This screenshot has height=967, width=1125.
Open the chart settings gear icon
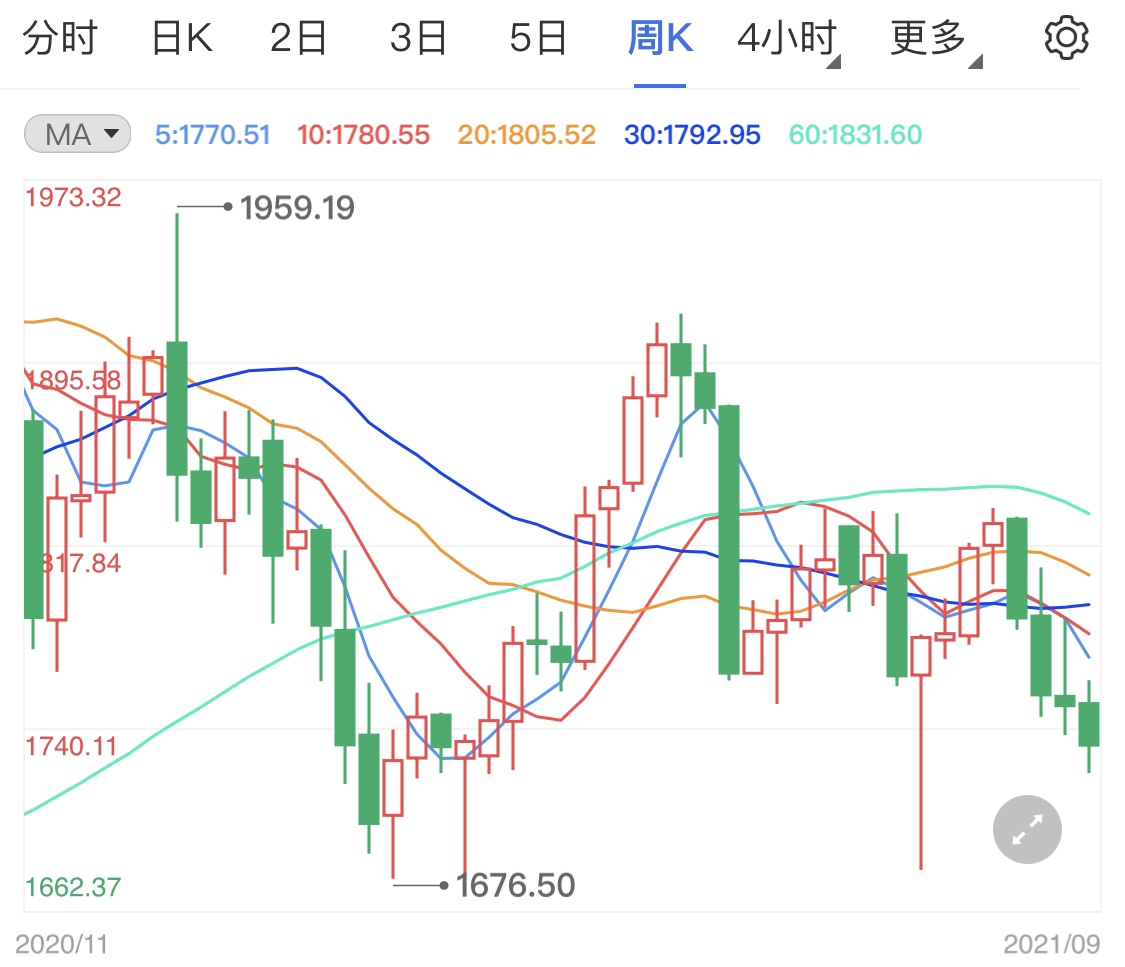point(1066,38)
